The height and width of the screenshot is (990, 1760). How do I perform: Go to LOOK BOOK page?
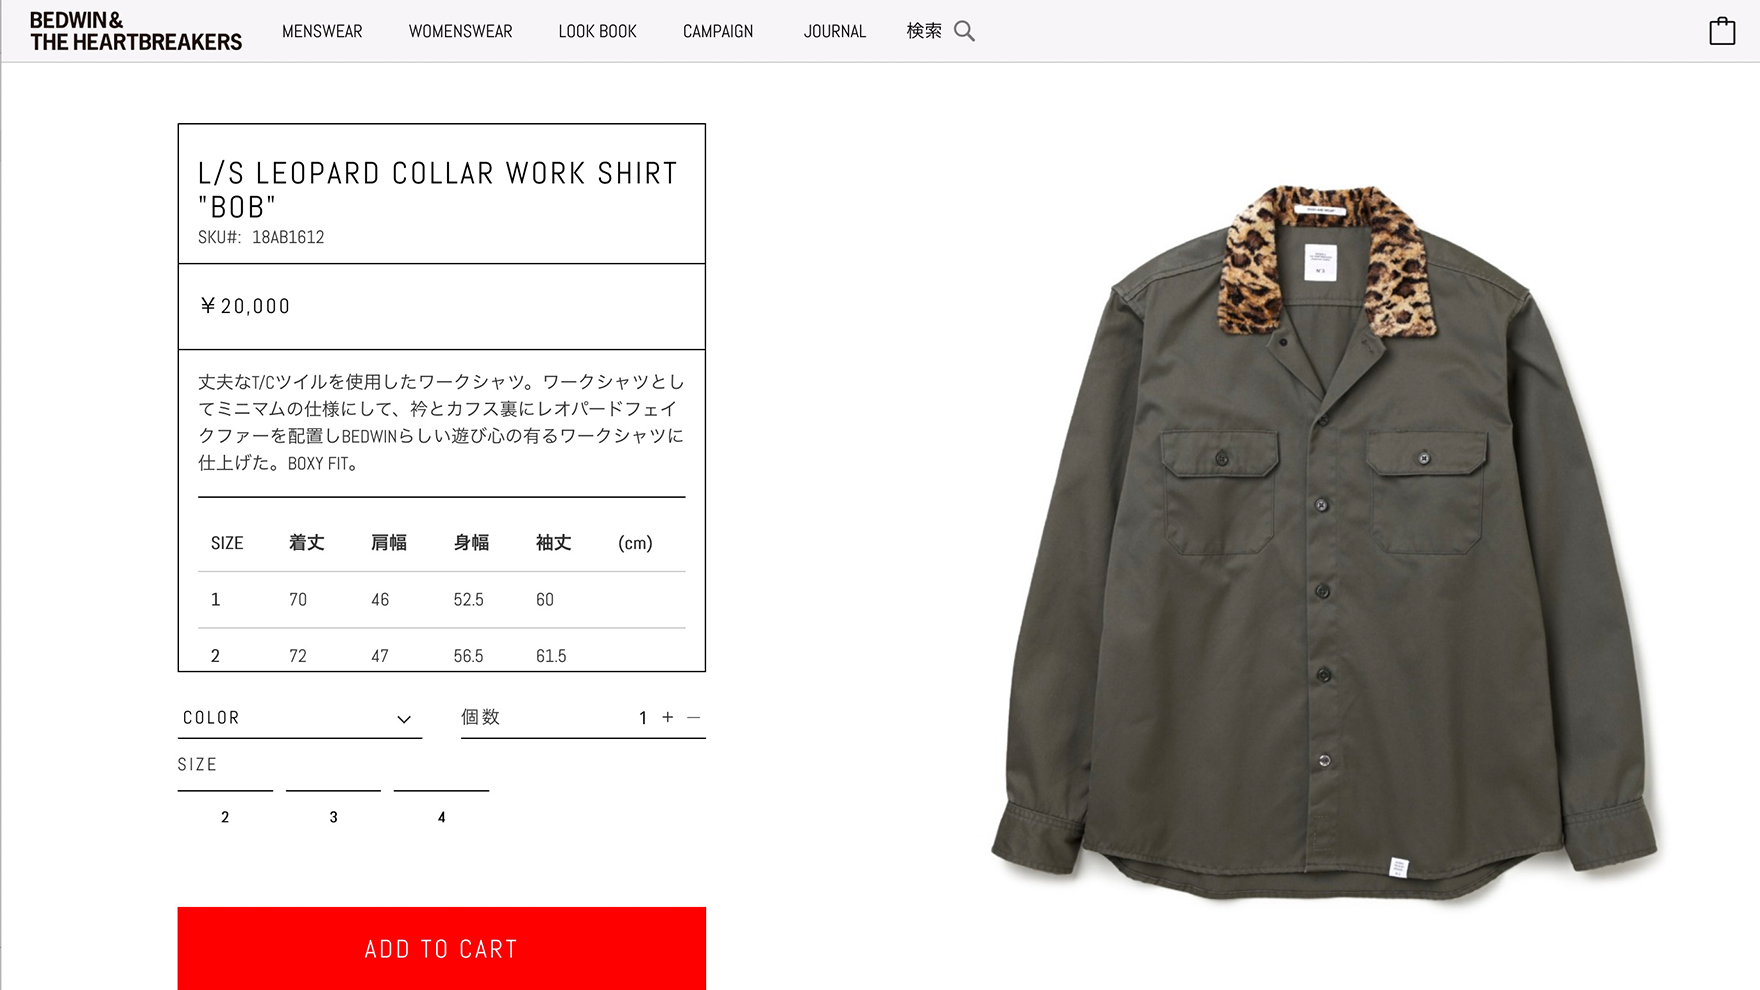pyautogui.click(x=597, y=31)
